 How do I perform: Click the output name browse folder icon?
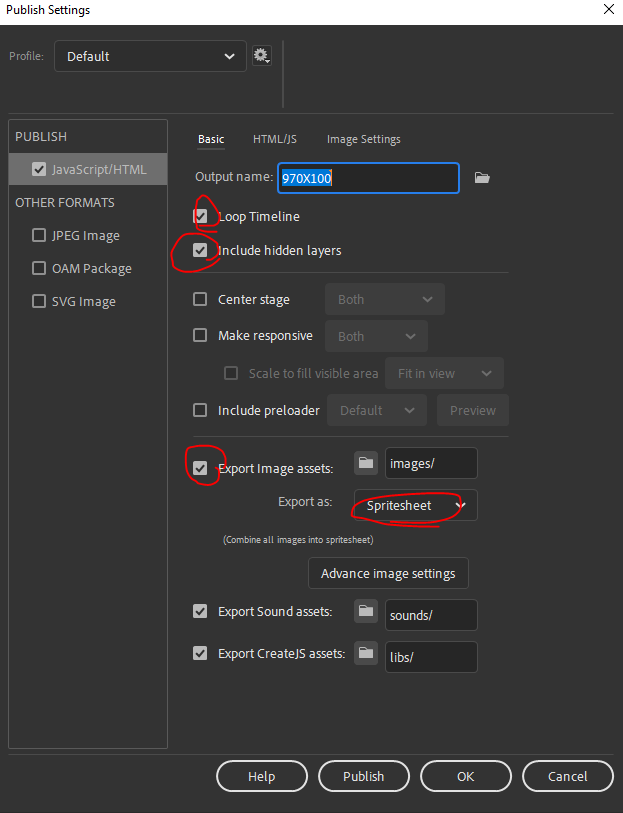coord(482,178)
